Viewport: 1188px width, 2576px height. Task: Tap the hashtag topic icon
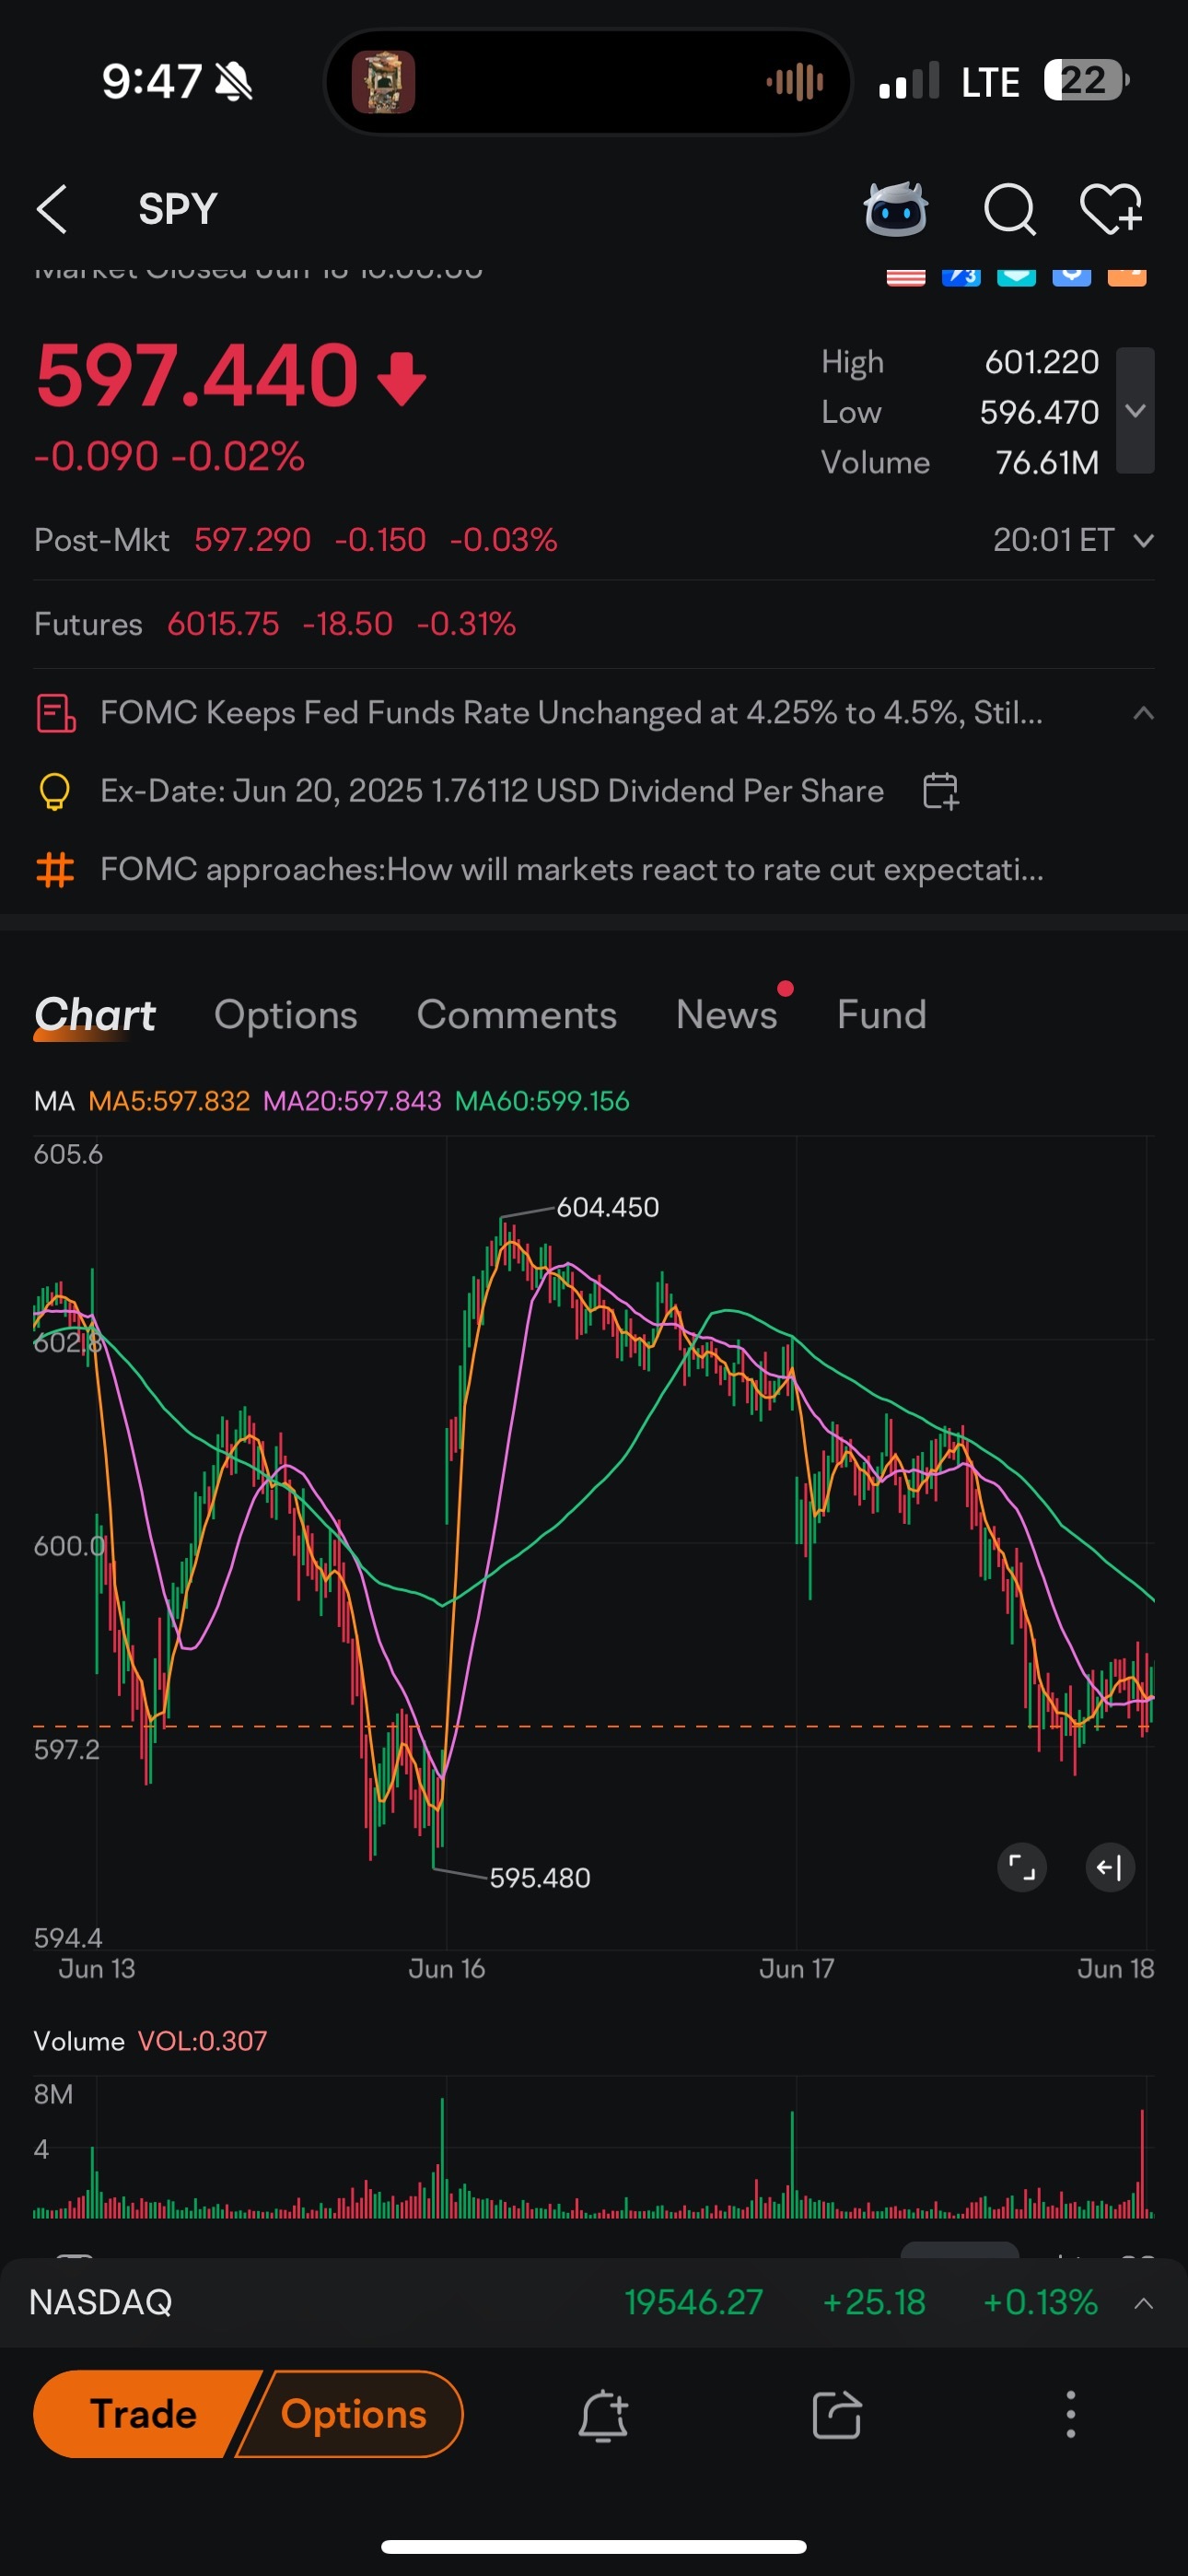click(55, 869)
